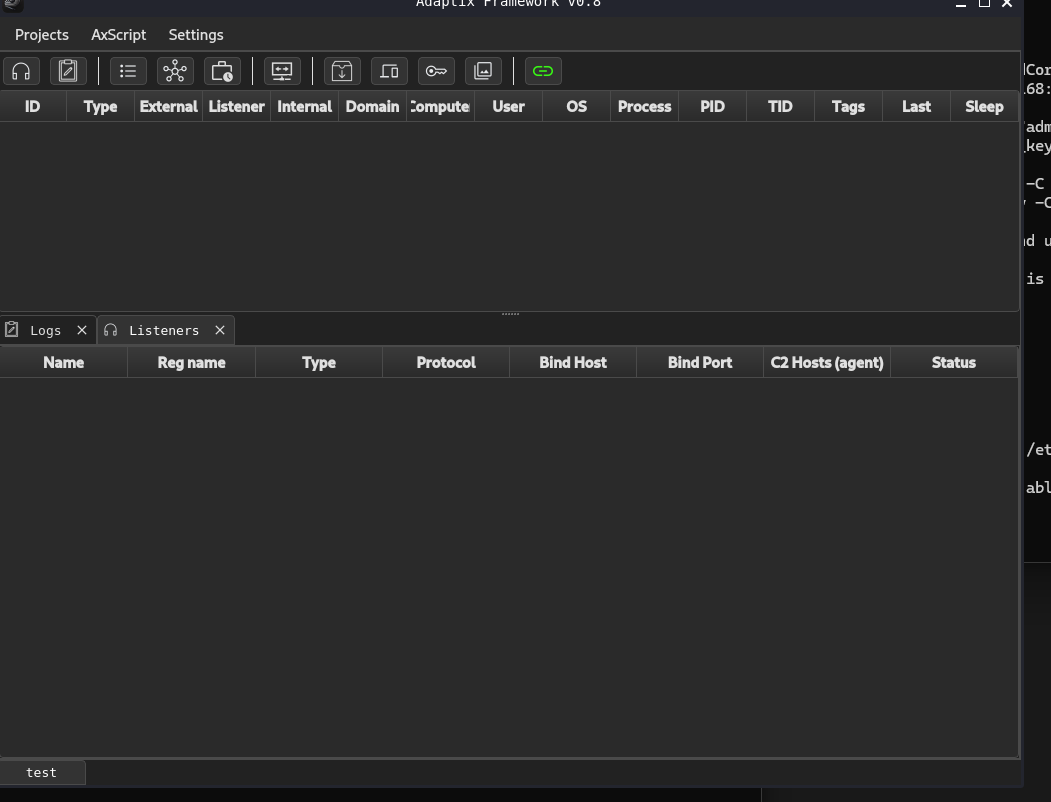Screen dimensions: 1051x802
Task: Switch to the Logs tab
Action: [x=45, y=330]
